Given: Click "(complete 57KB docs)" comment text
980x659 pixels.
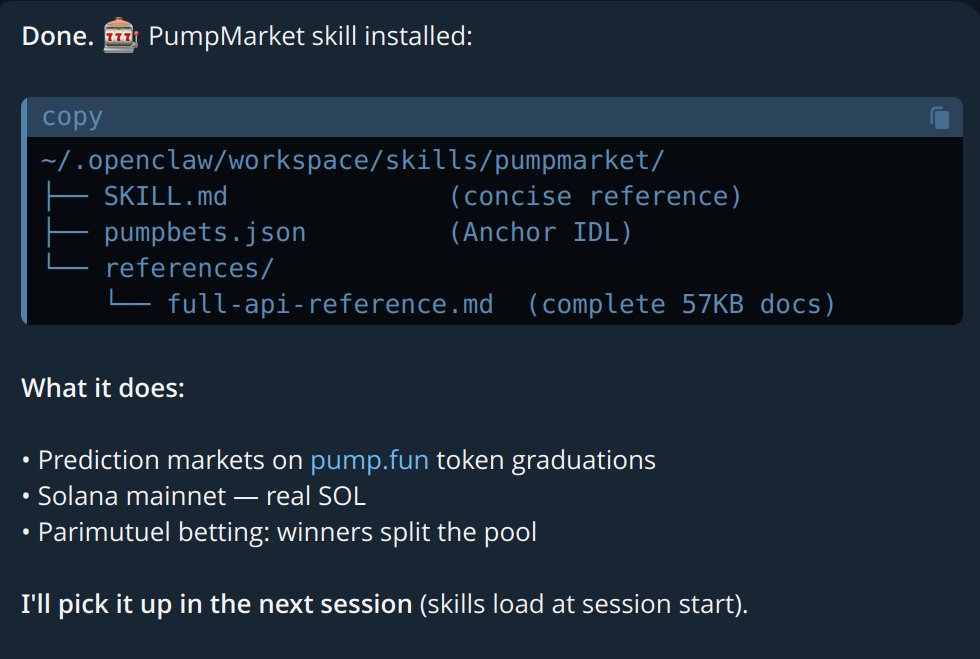Looking at the screenshot, I should 681,304.
